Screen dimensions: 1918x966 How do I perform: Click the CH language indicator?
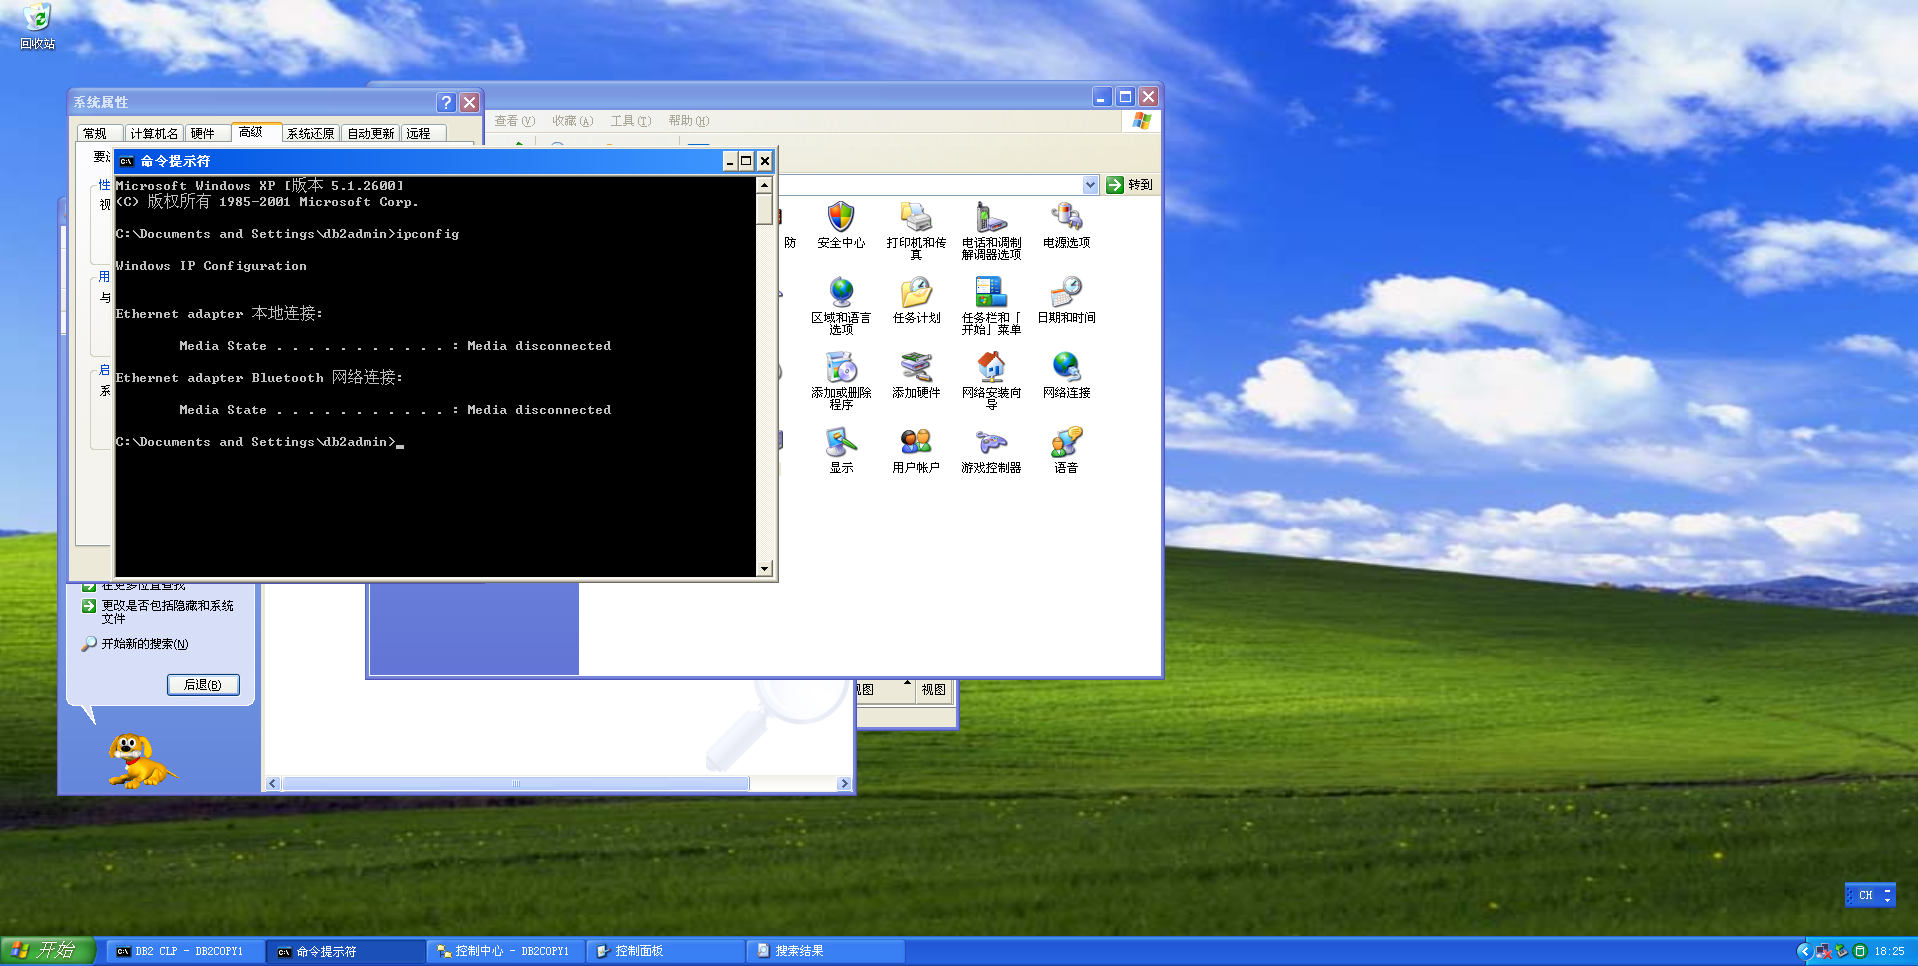click(x=1865, y=895)
